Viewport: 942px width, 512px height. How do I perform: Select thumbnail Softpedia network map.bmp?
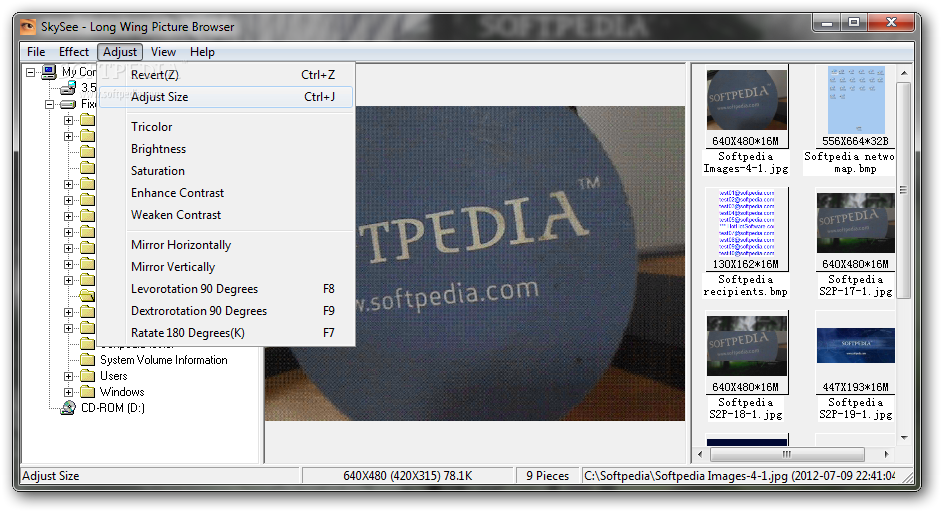click(856, 100)
